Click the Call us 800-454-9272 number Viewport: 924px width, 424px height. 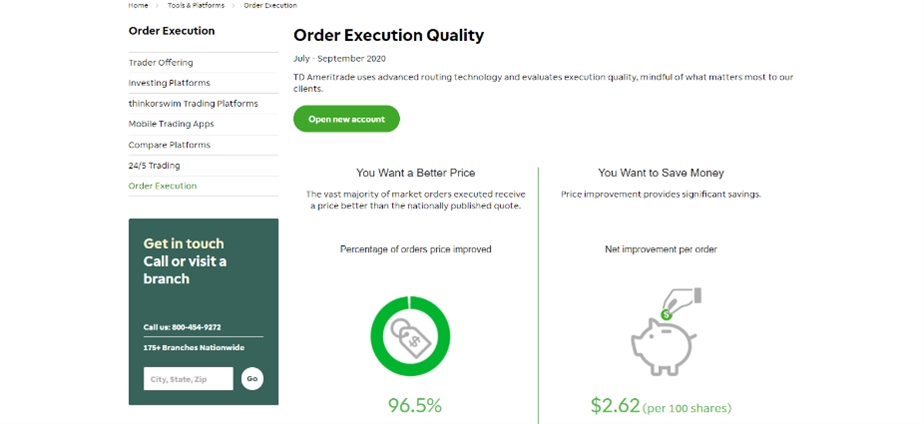[182, 326]
